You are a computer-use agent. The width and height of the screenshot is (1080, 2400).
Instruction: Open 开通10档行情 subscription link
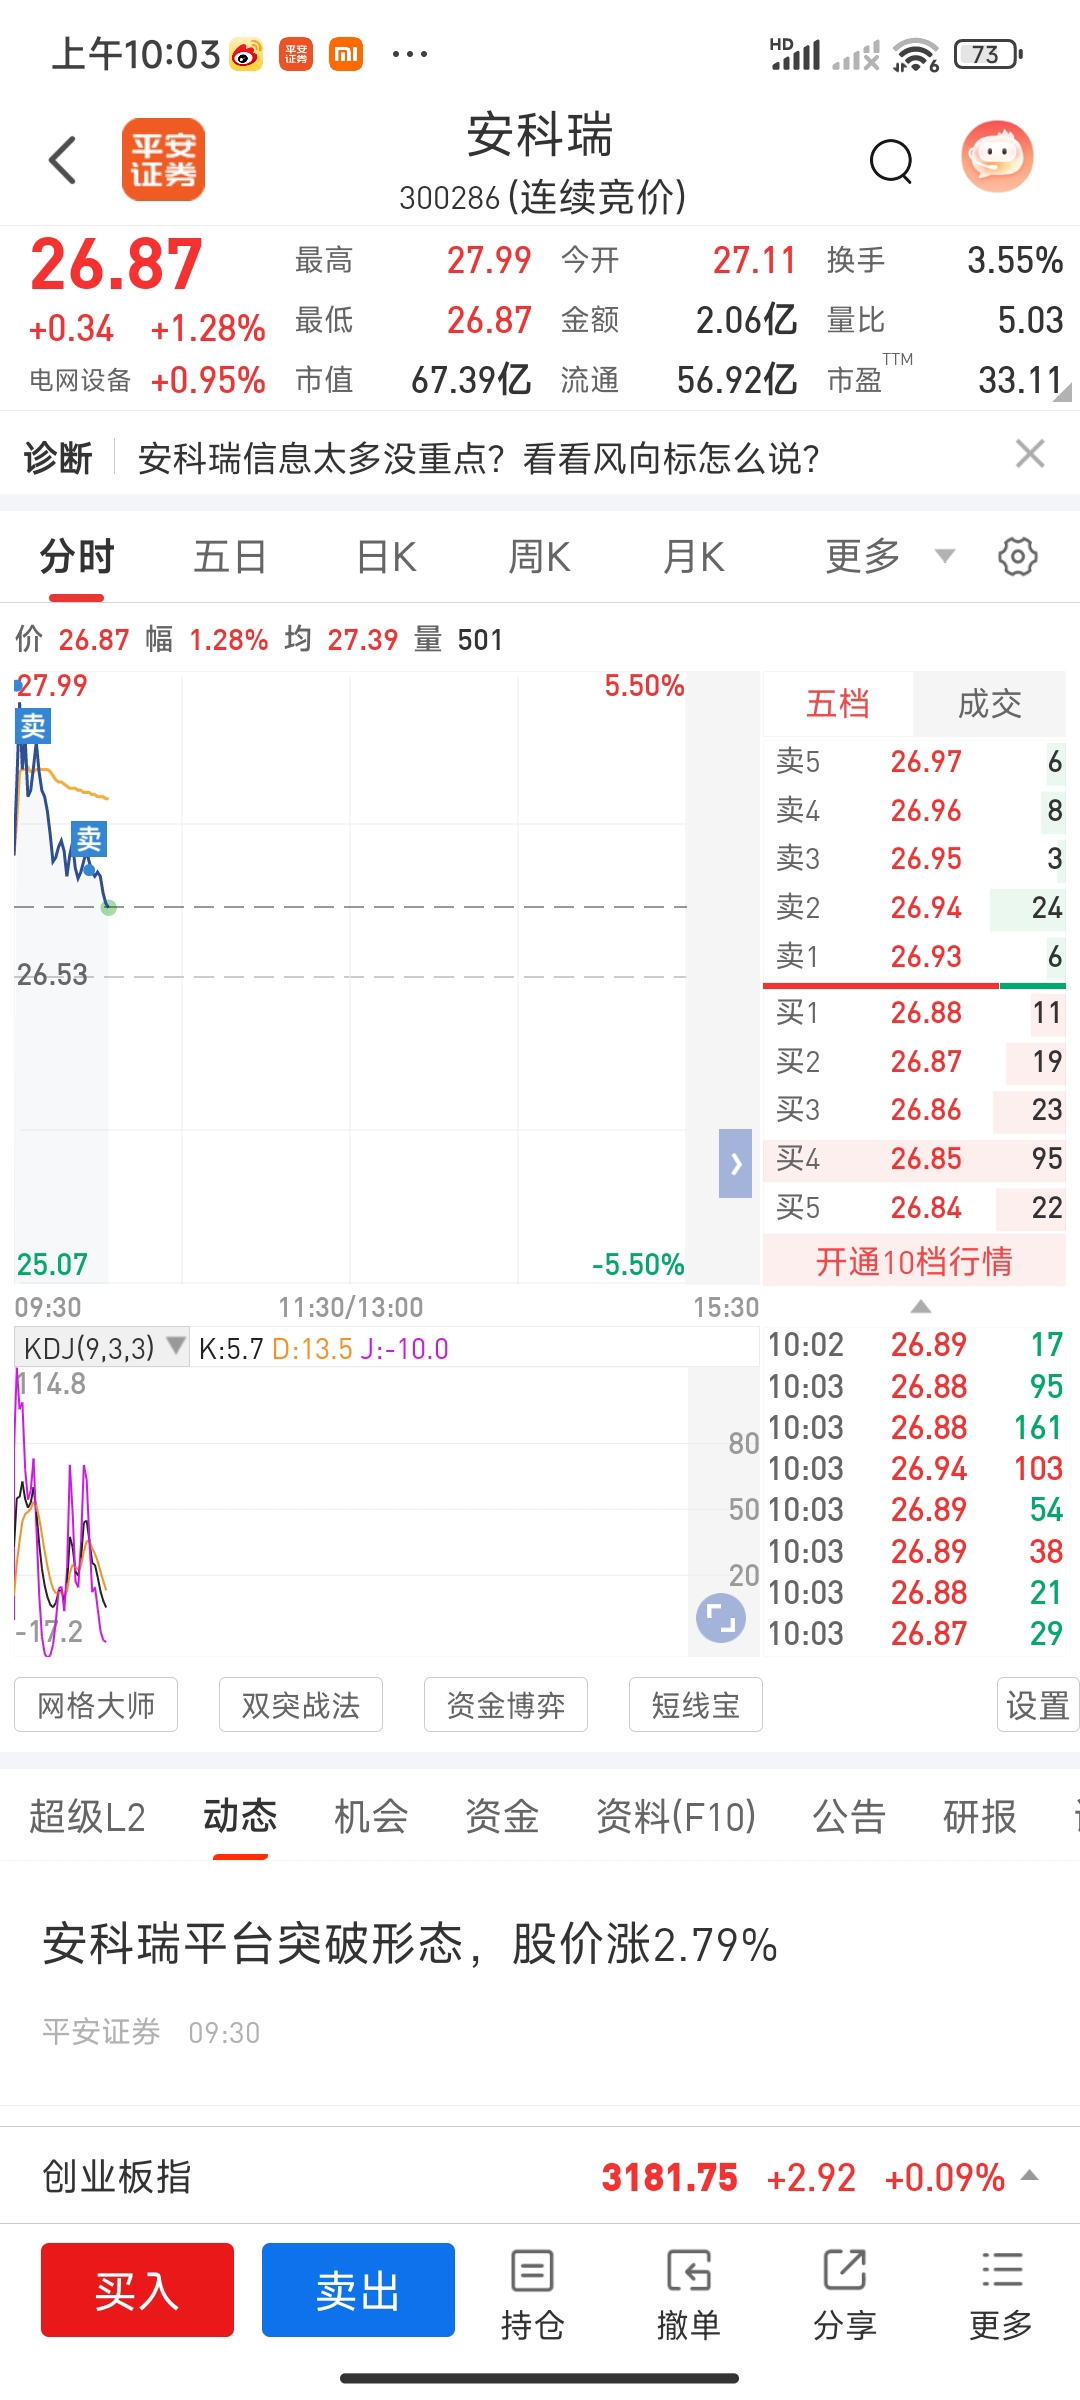click(914, 1261)
